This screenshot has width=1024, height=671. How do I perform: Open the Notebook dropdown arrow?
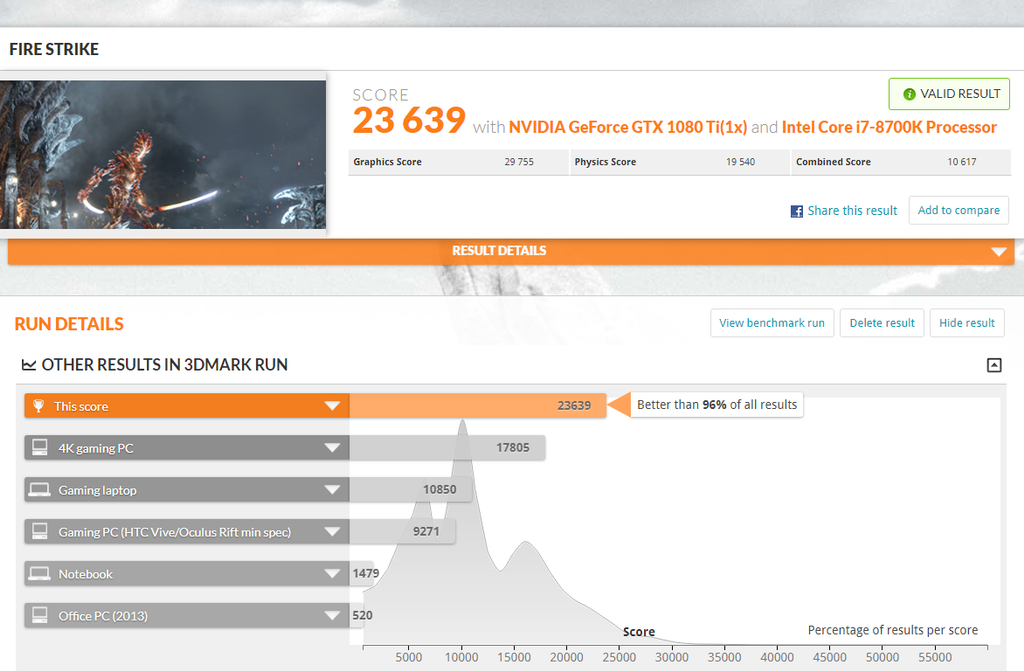(x=332, y=573)
